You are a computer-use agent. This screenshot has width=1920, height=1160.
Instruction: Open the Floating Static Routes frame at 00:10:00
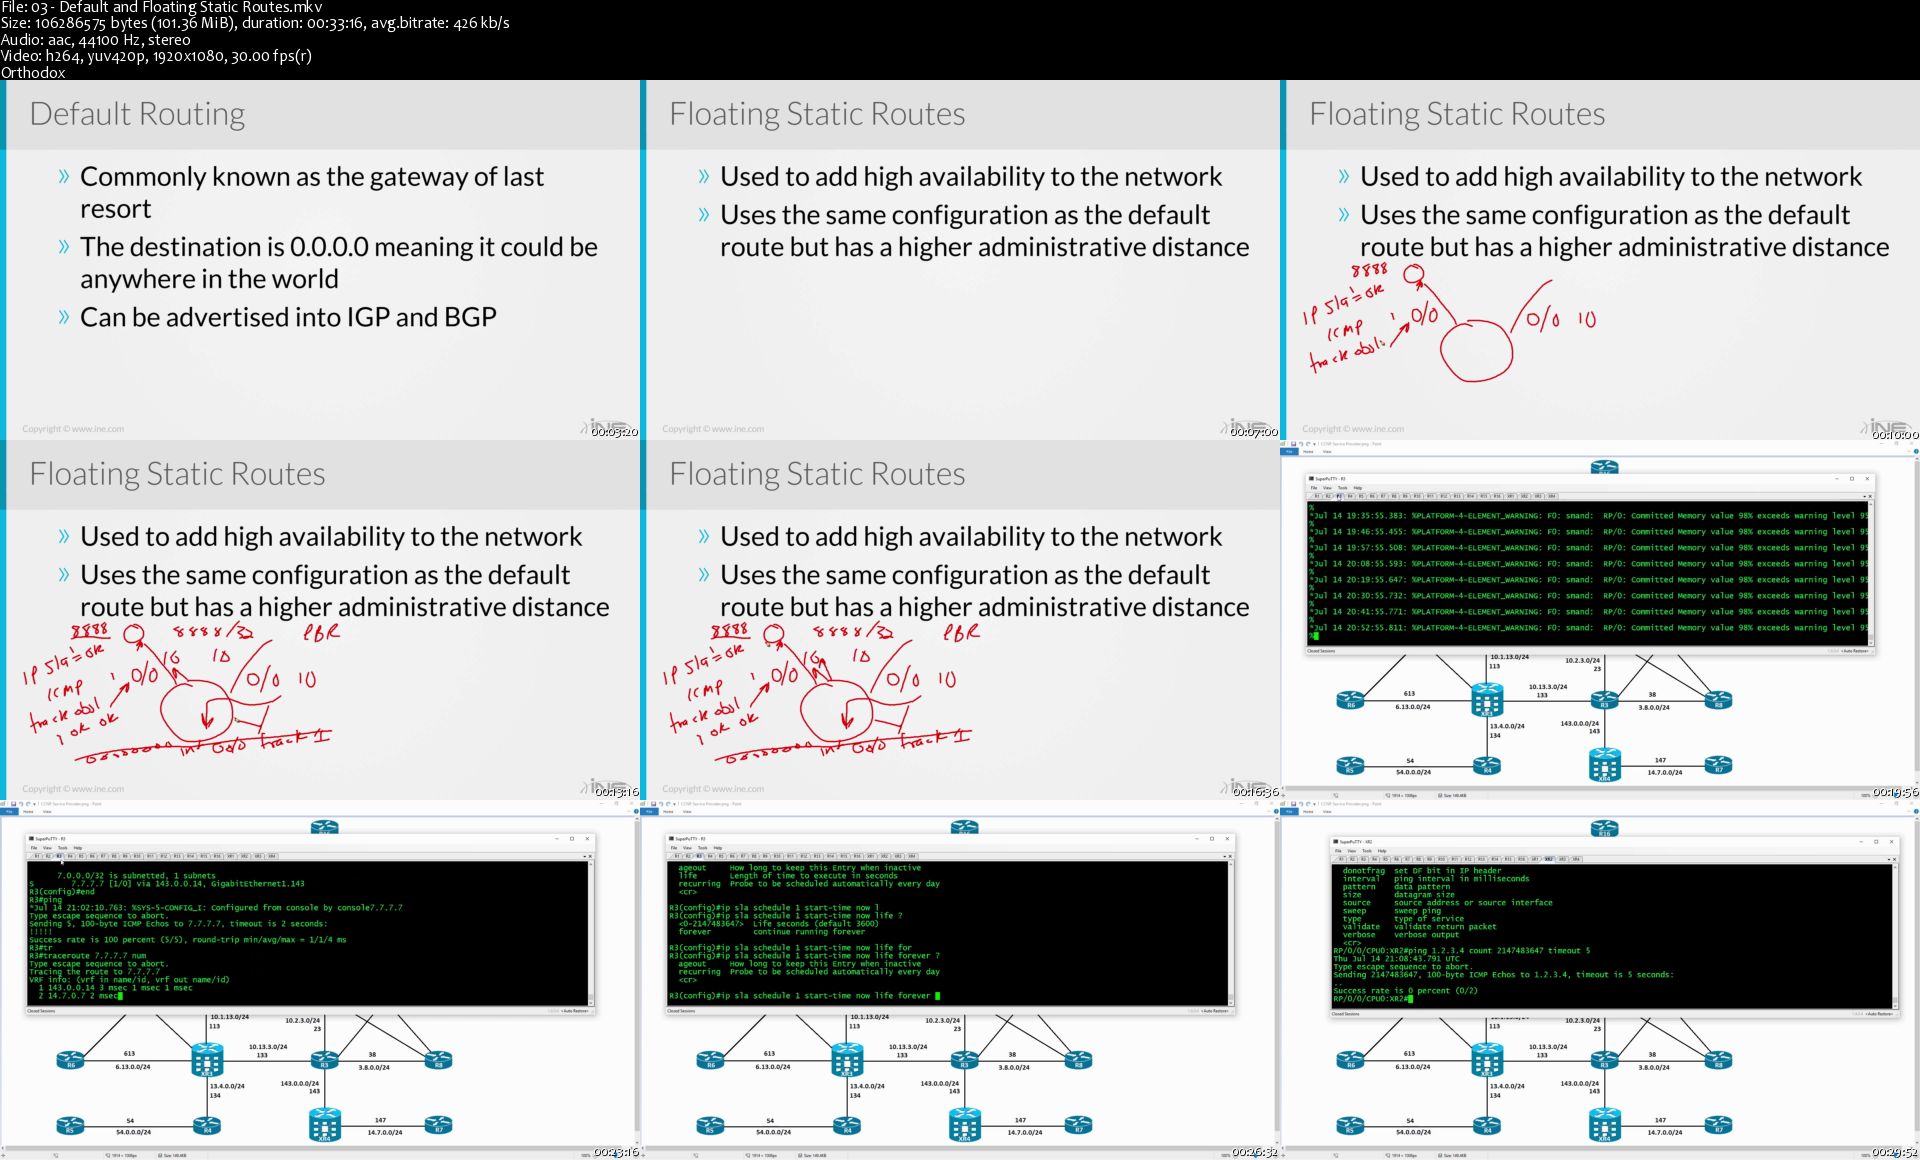tap(1600, 260)
